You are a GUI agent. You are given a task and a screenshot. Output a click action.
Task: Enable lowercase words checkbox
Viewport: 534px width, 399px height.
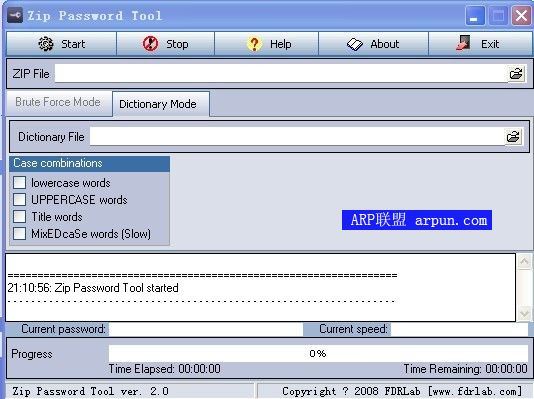point(19,182)
